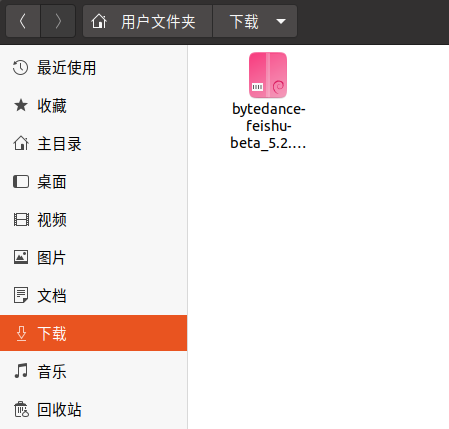This screenshot has width=449, height=429.
Task: Open the 用户文件夹 path segment
Action: click(147, 21)
